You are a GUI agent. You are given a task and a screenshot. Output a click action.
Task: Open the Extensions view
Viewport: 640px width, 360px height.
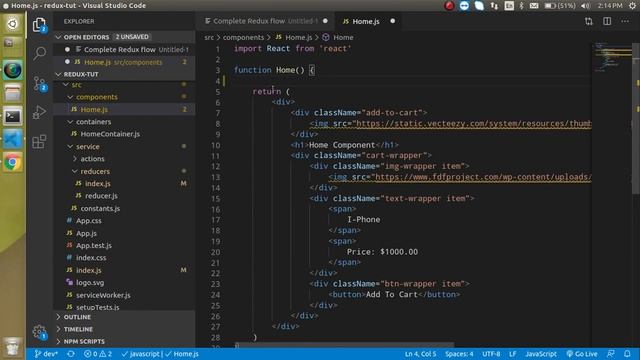coord(39,142)
